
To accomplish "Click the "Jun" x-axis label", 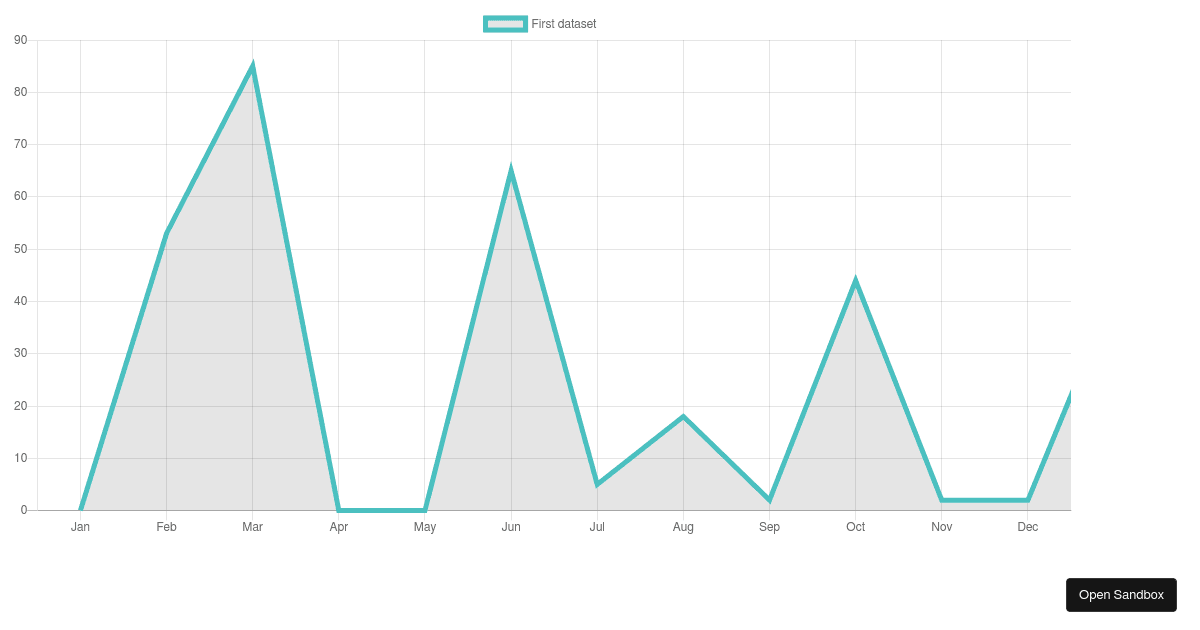I will (511, 527).
